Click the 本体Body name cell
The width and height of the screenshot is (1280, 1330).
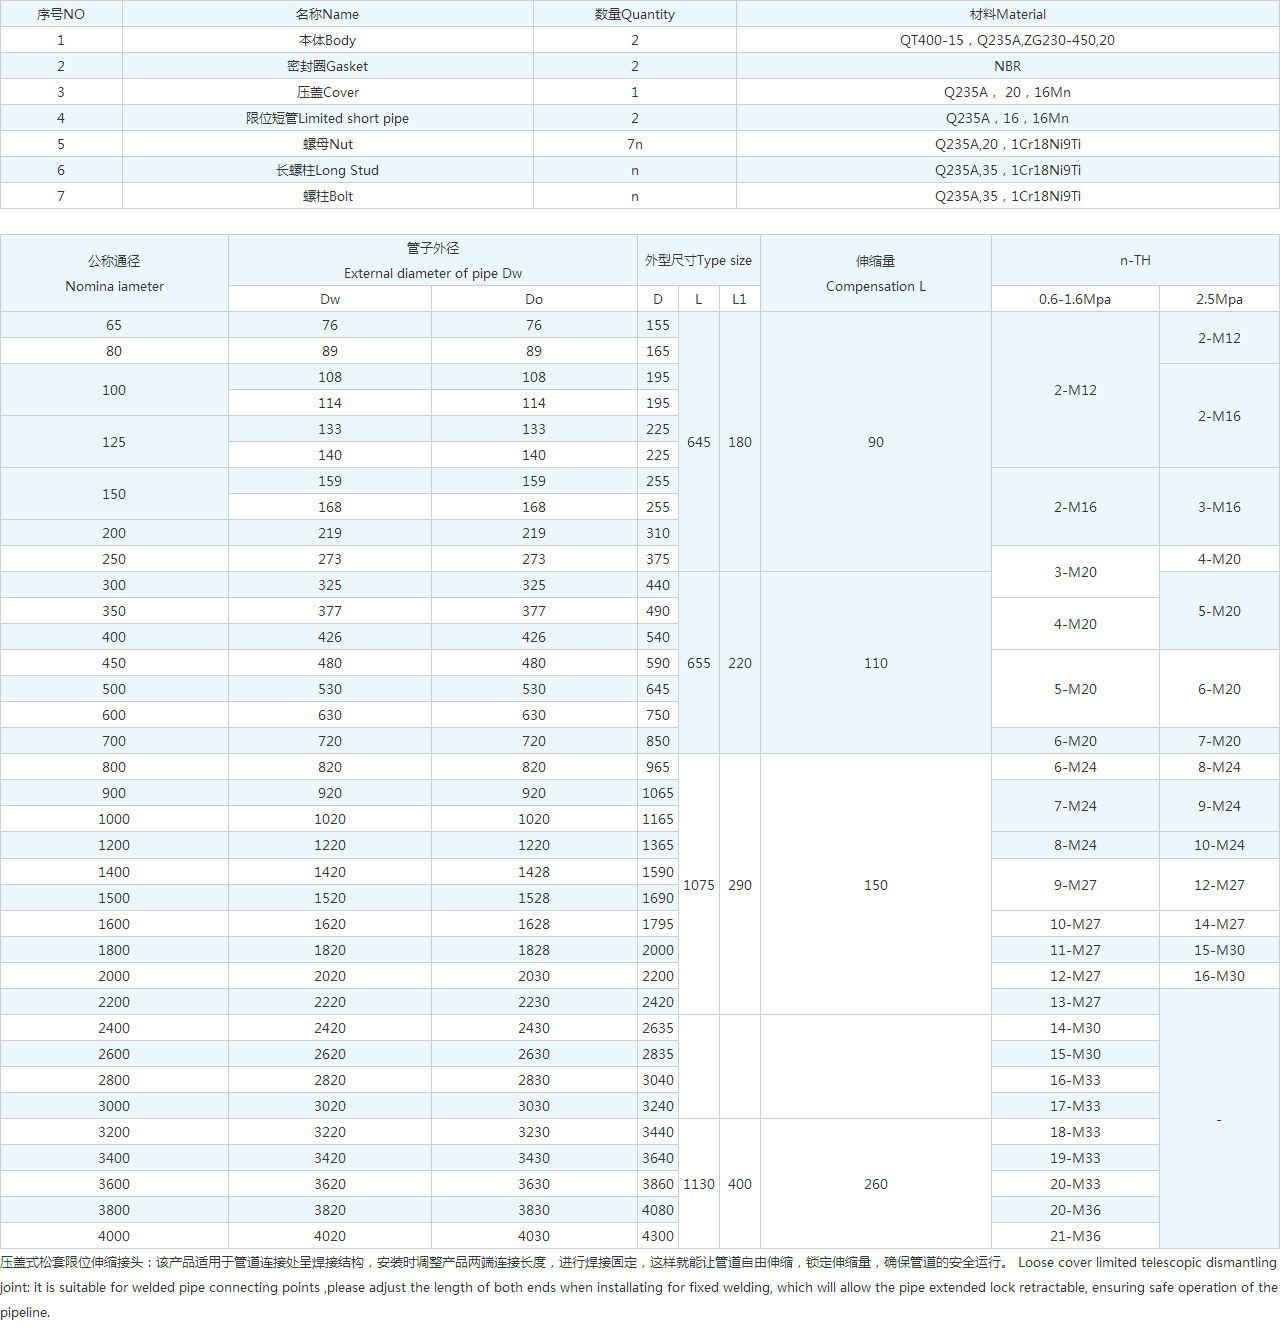click(327, 40)
